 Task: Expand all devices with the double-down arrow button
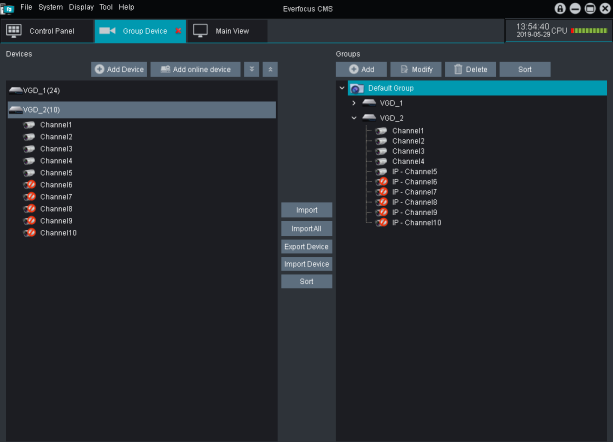(251, 69)
